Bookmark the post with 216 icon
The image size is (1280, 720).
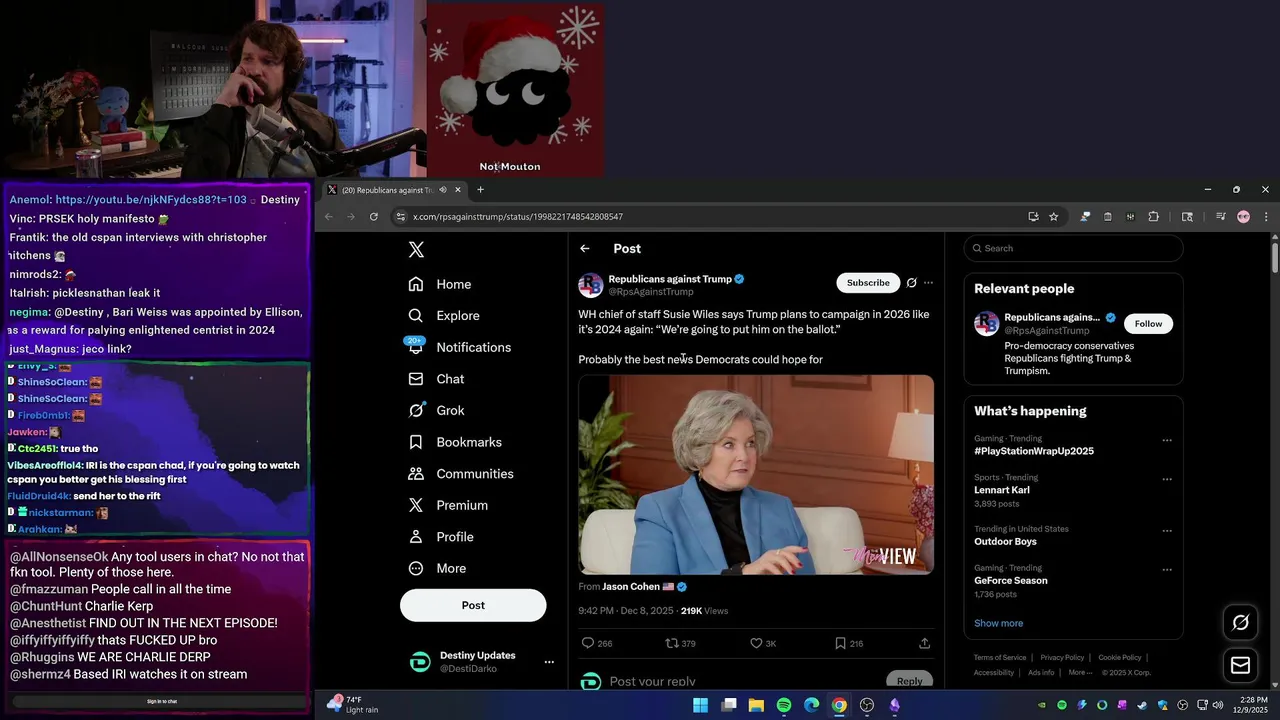click(x=848, y=643)
